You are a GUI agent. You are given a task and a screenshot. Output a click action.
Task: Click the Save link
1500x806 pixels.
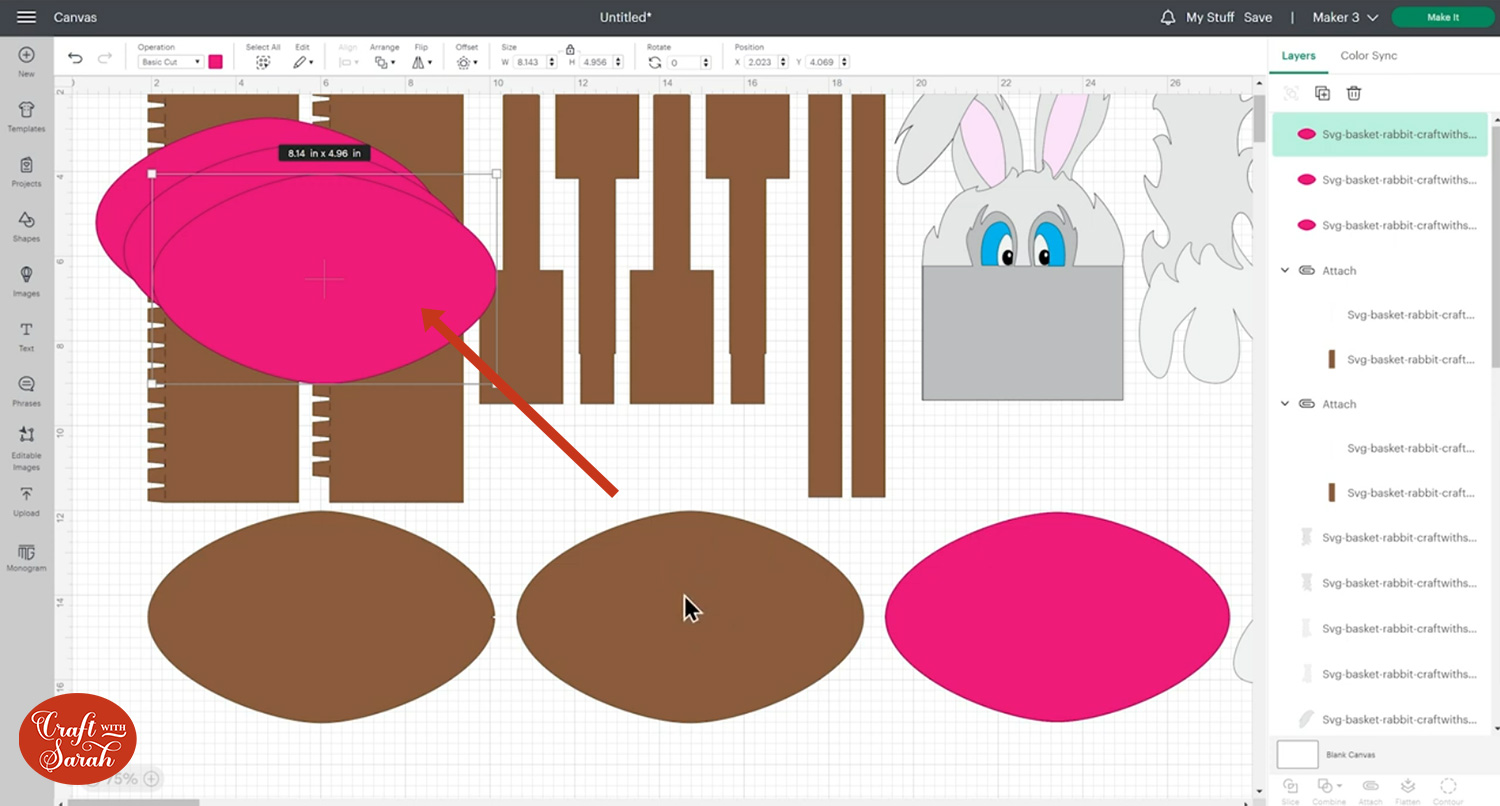(1257, 17)
